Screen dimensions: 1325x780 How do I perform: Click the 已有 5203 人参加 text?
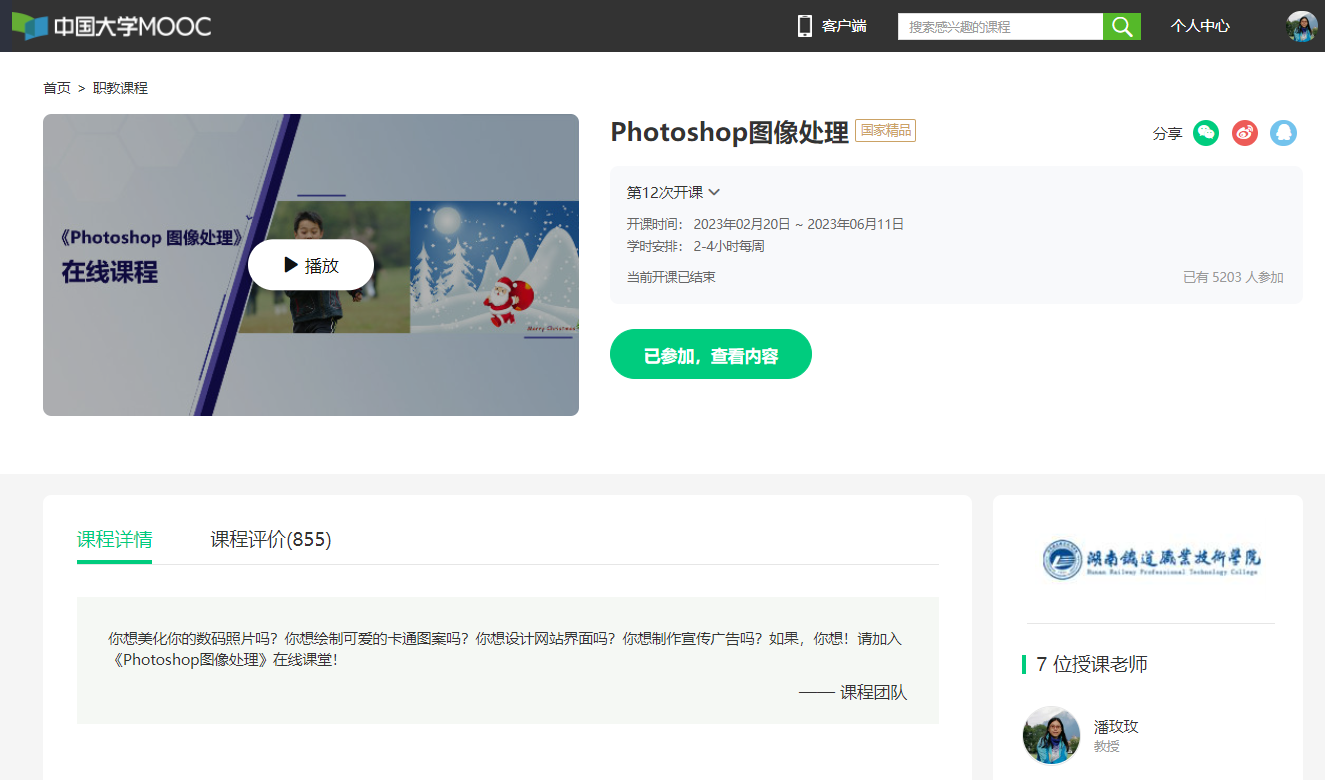point(1233,277)
